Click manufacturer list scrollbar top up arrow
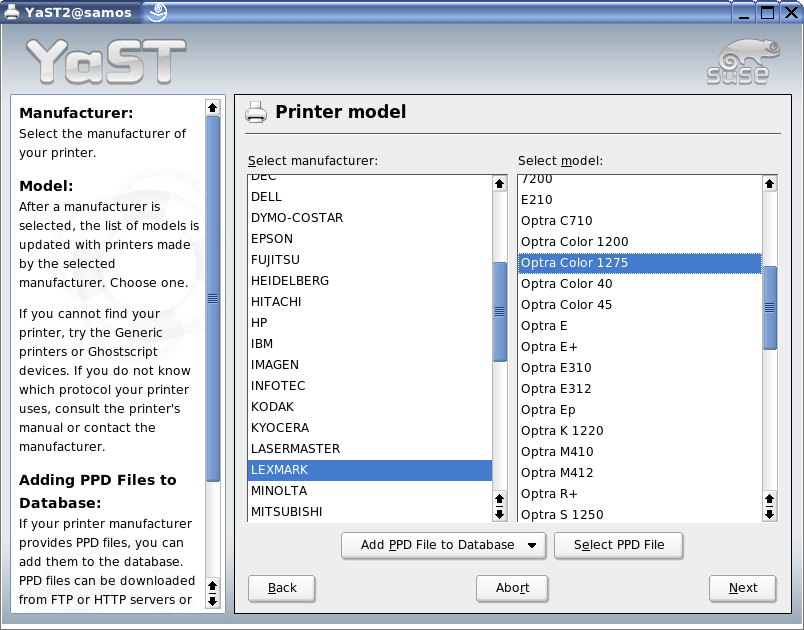The image size is (804, 630). (x=499, y=184)
